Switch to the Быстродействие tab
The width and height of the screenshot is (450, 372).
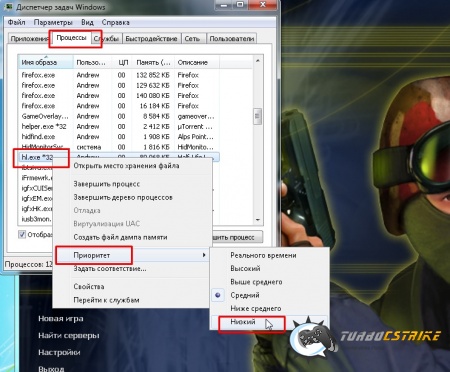tap(151, 39)
